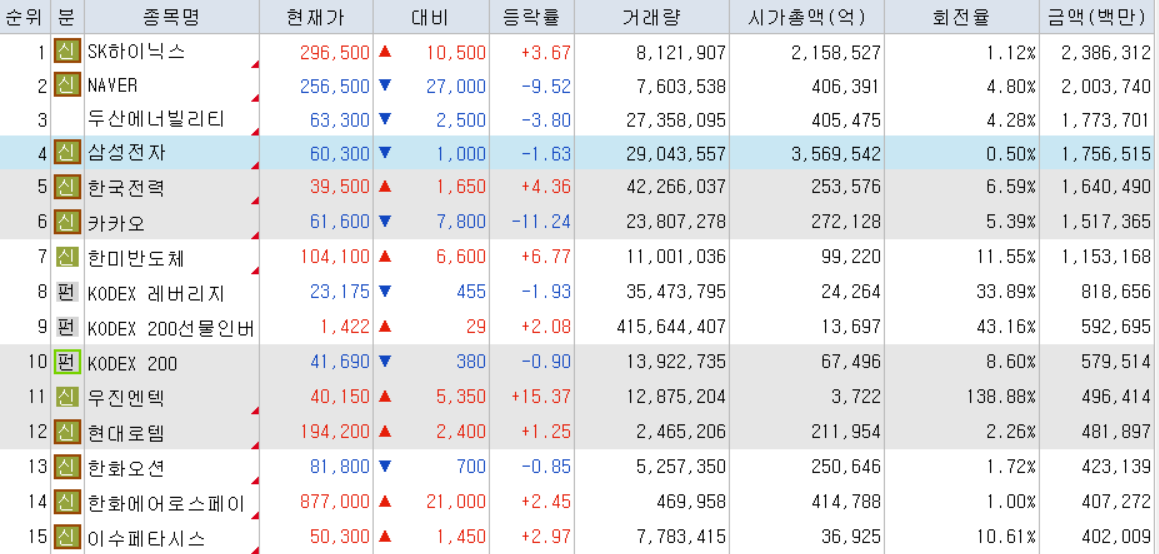
Task: Select the KODEX 200 name cell
Action: coord(171,363)
